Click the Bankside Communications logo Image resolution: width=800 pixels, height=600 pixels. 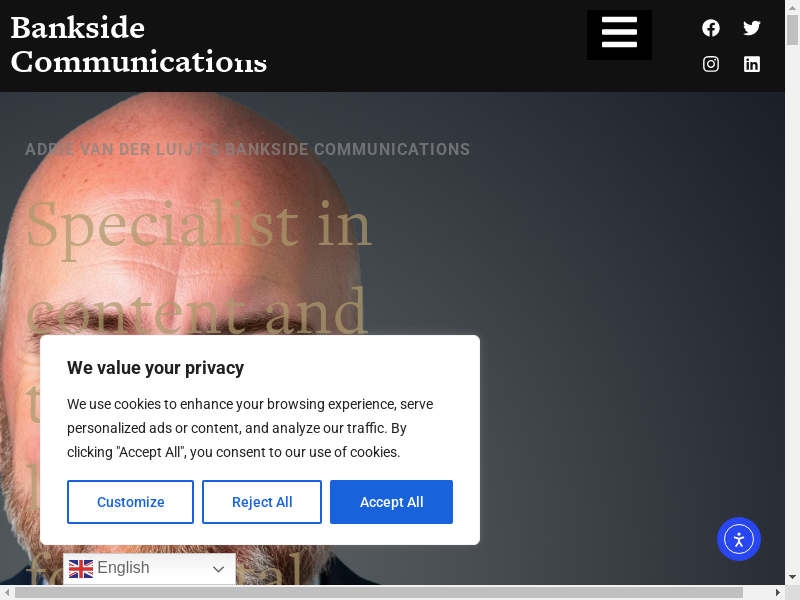[x=138, y=44]
